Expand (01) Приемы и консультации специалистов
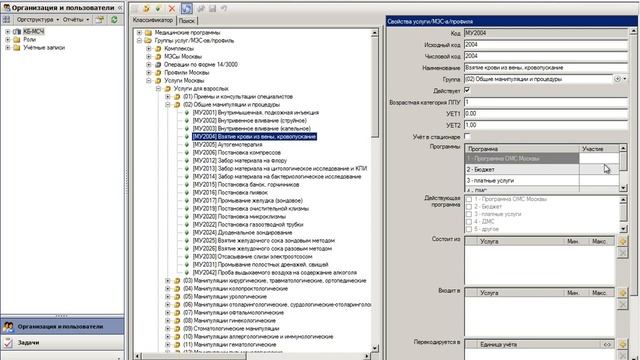Image resolution: width=640 pixels, height=360 pixels. pos(168,96)
